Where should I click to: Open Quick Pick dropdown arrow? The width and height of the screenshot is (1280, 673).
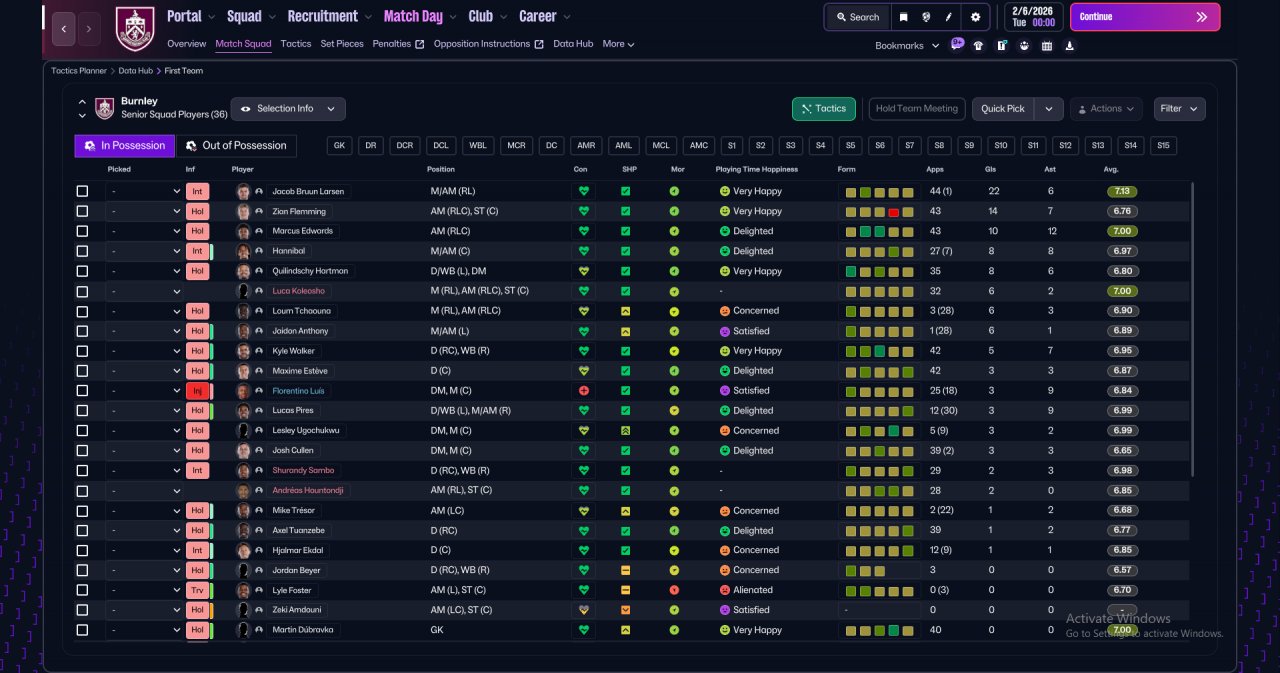(1048, 108)
